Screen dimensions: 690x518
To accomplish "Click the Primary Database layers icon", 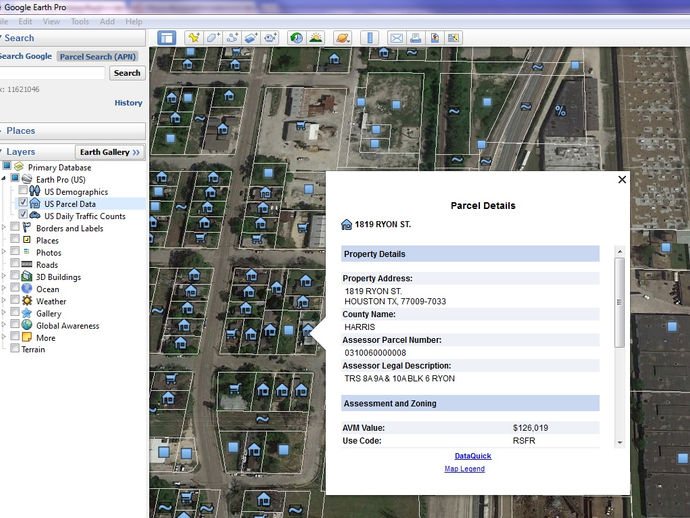I will tap(18, 167).
